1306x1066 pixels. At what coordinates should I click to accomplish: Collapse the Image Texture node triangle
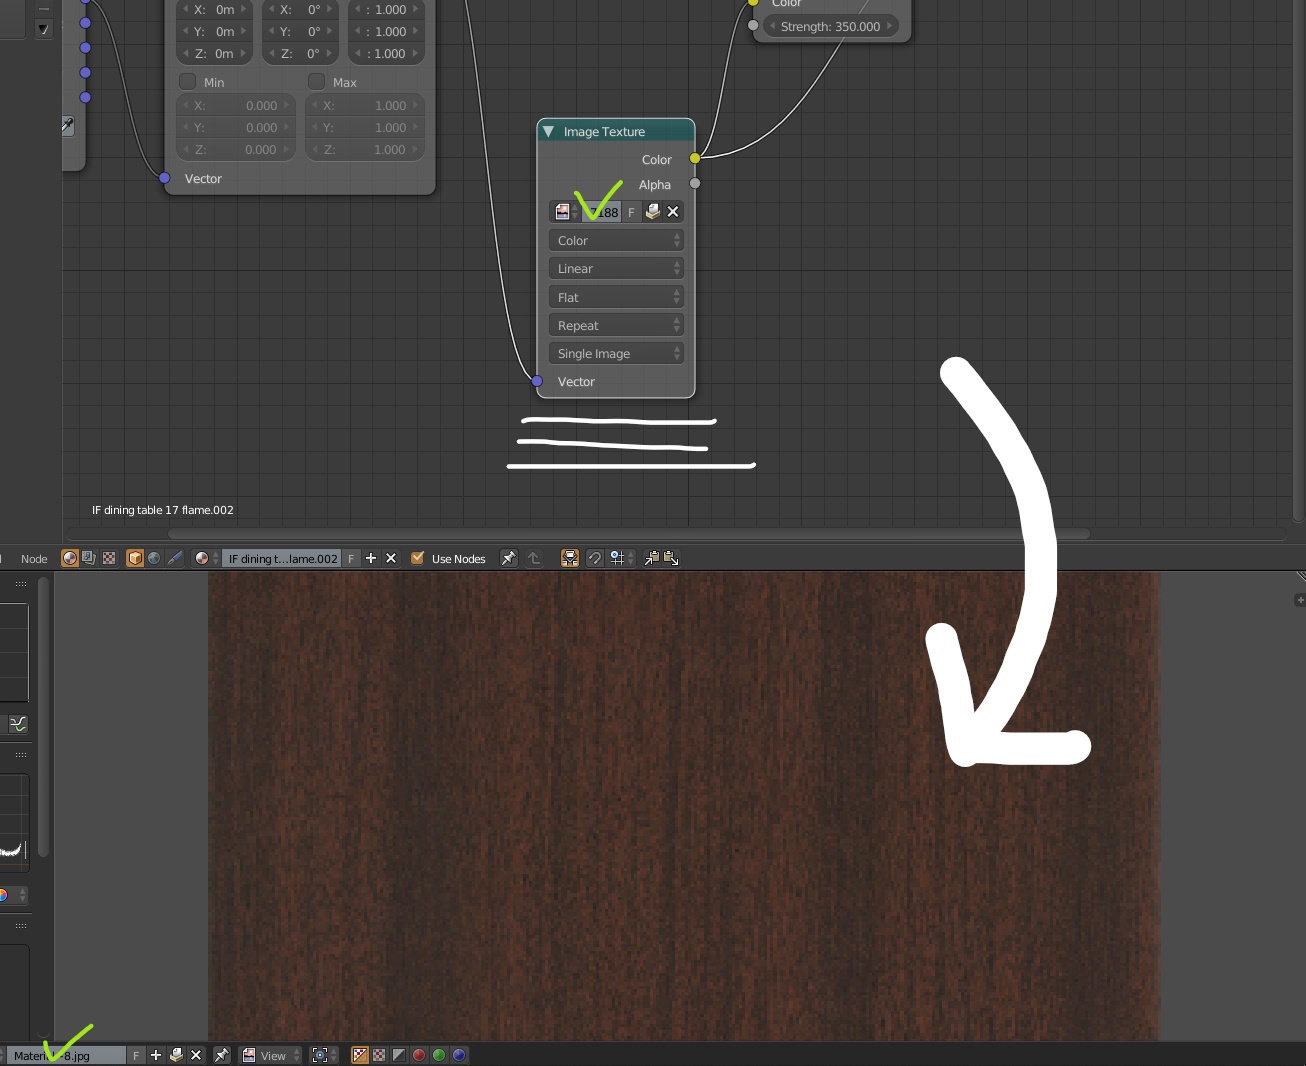coord(548,131)
